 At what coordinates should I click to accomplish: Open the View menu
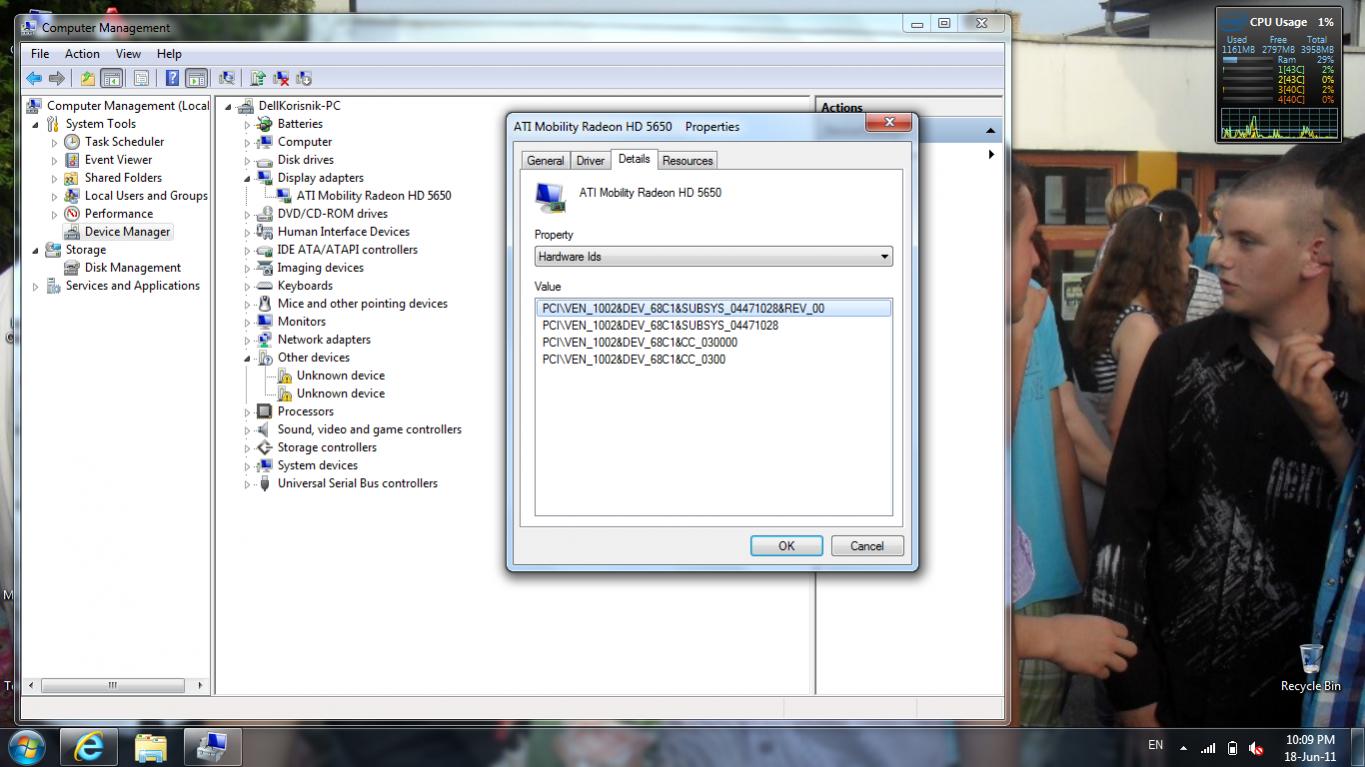(x=128, y=54)
